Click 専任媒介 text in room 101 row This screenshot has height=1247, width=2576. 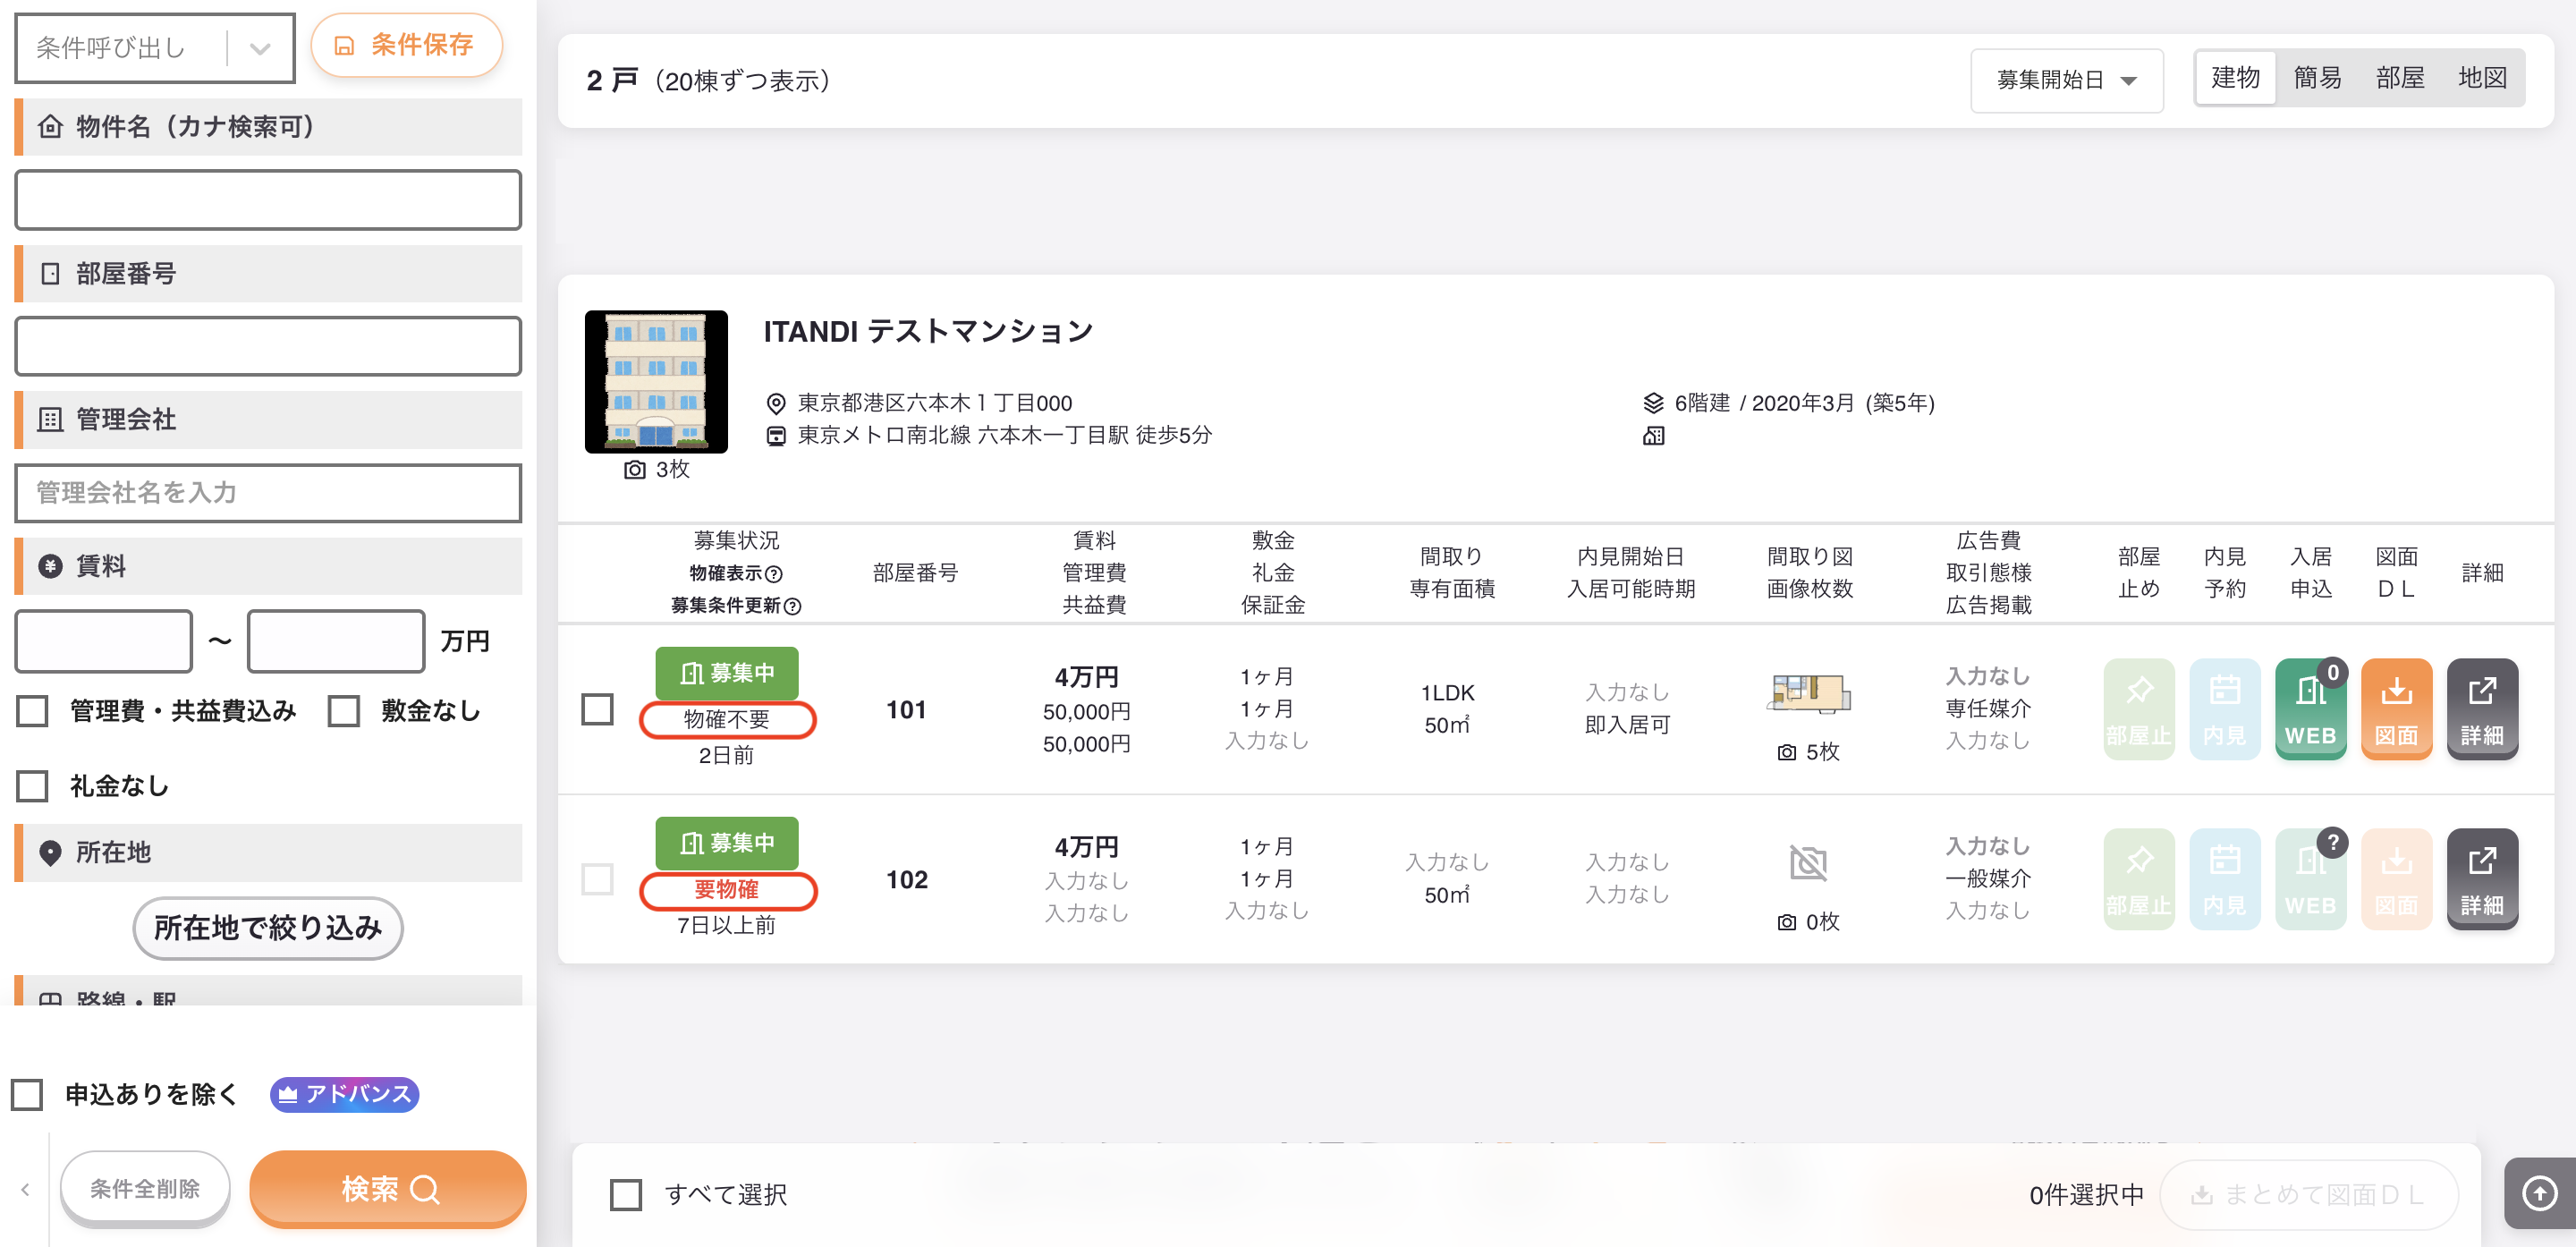click(x=1988, y=709)
